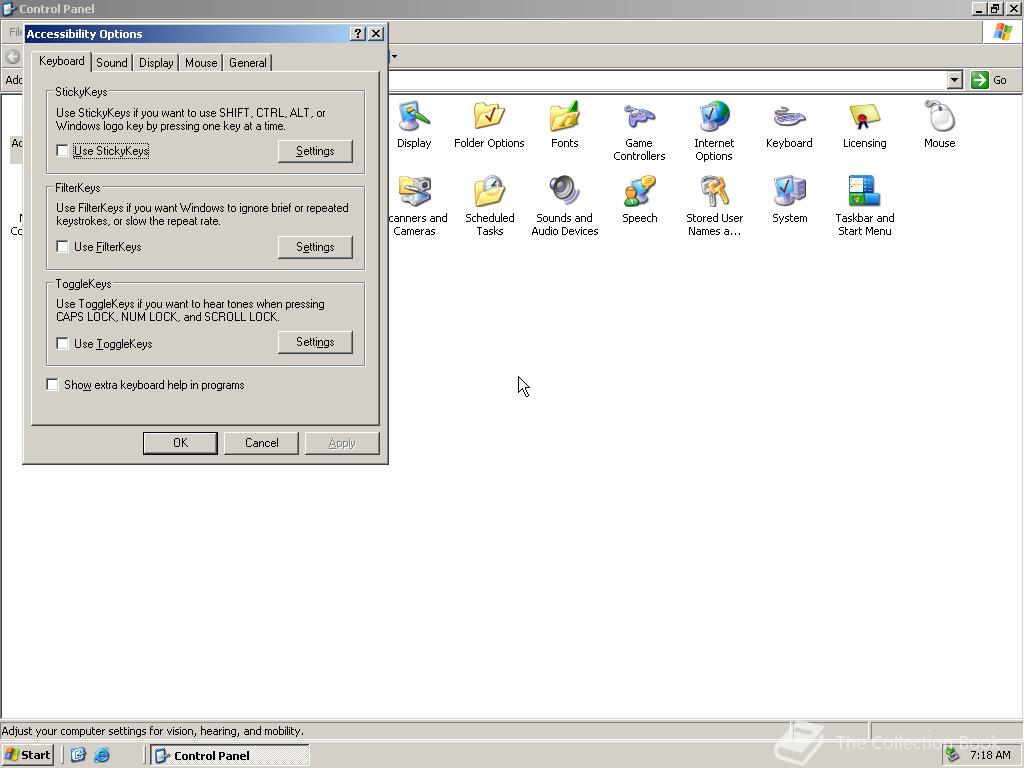Open Stored User Names and Passwords icon
This screenshot has height=768, width=1024.
[x=714, y=206]
